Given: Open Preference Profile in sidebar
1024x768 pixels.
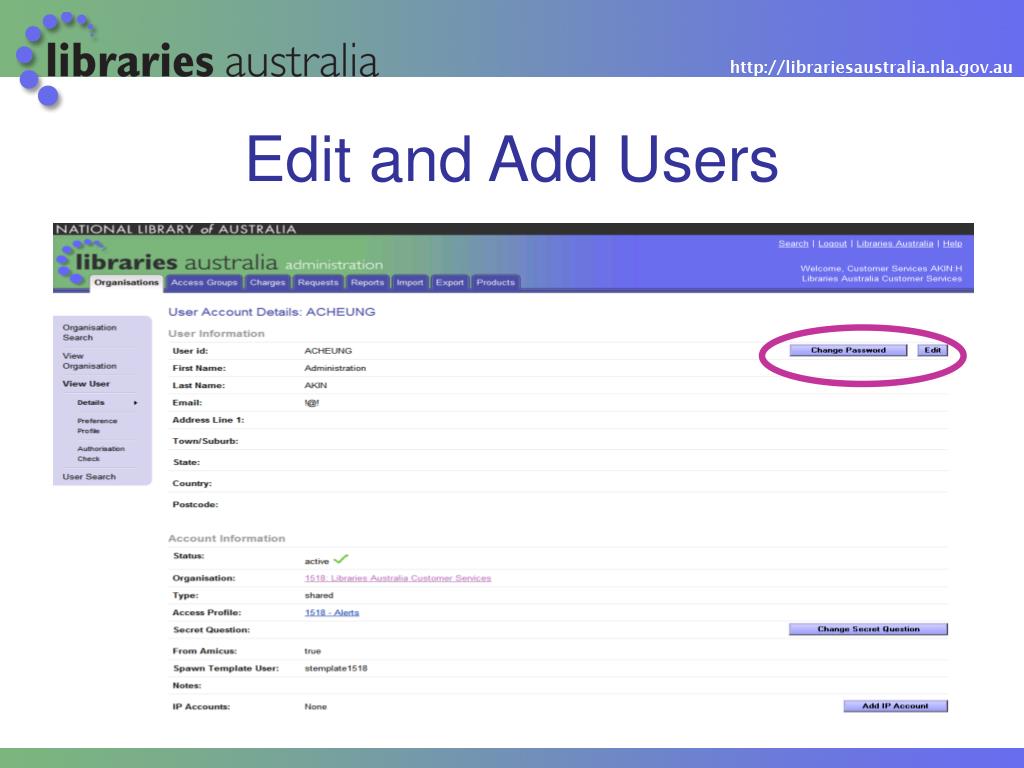Looking at the screenshot, I should tap(97, 426).
